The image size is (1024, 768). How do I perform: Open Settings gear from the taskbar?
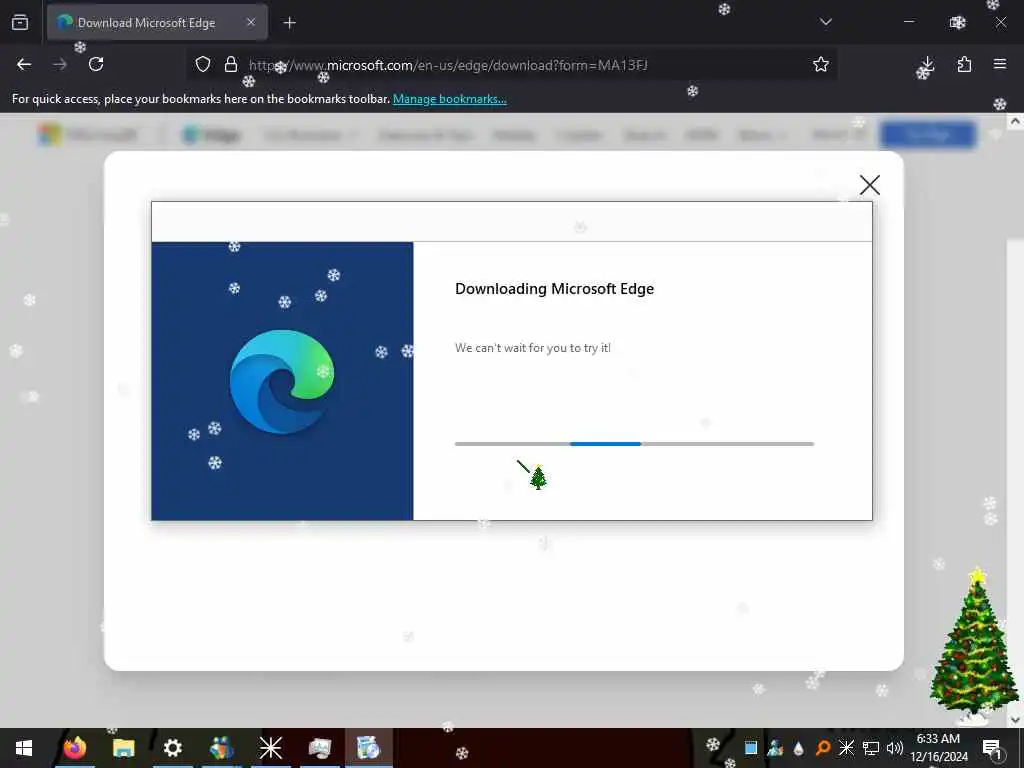[172, 748]
